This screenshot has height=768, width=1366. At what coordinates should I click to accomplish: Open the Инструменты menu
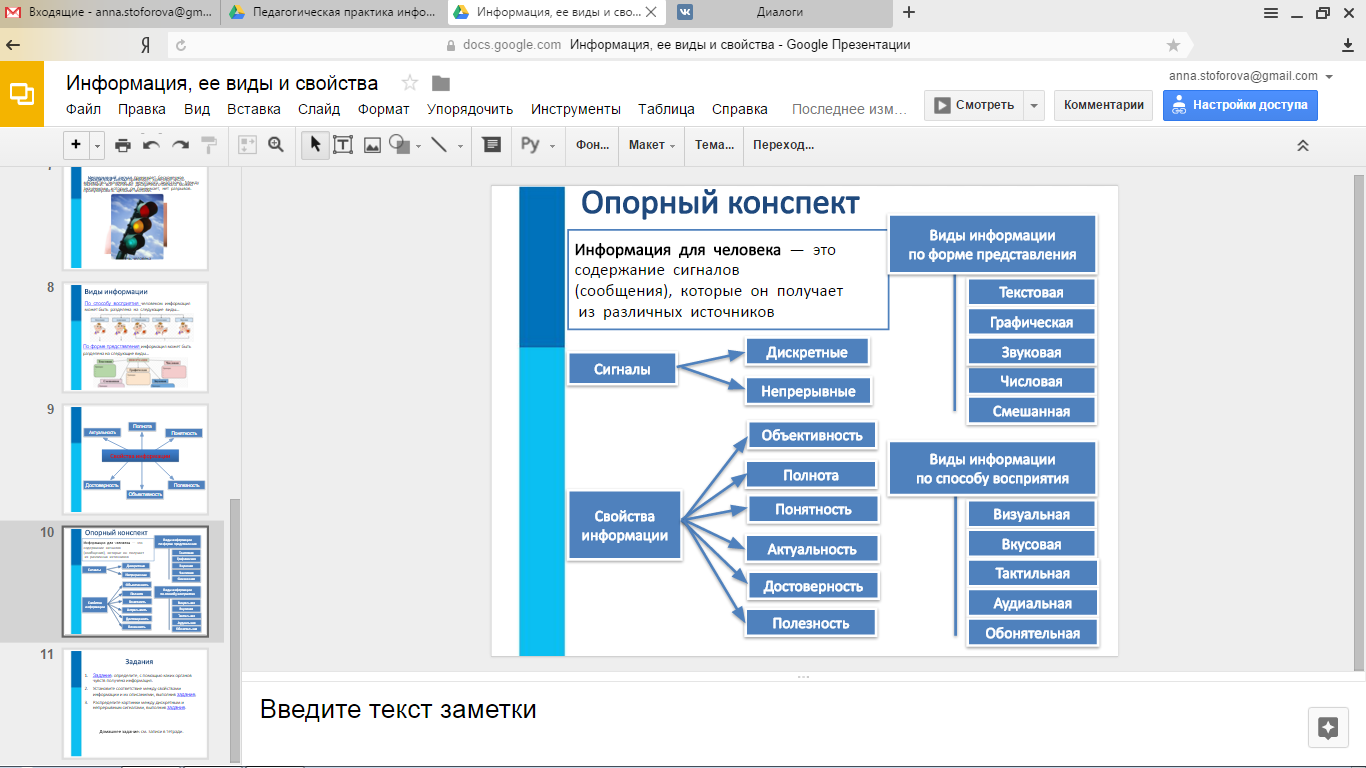(x=576, y=109)
